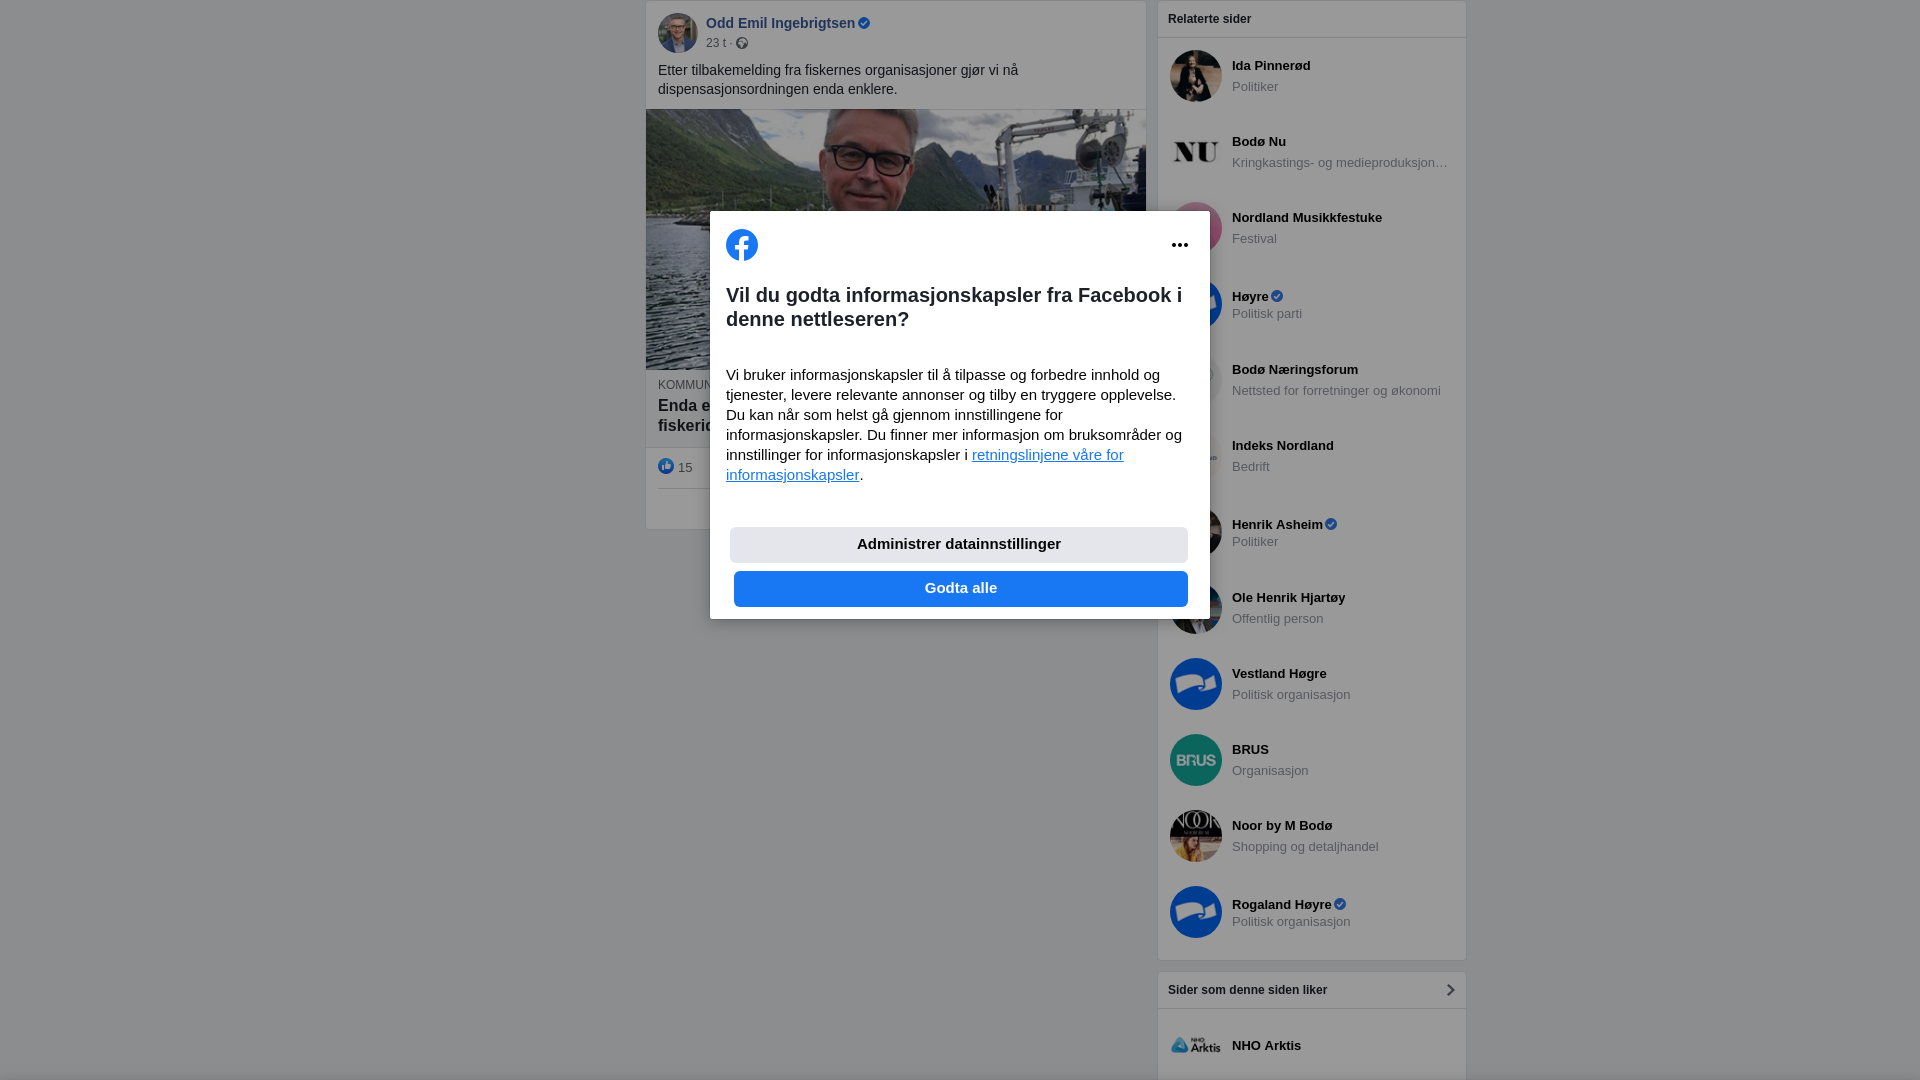Open the Indeks Nordland page link
This screenshot has width=1920, height=1080.
[1282, 446]
